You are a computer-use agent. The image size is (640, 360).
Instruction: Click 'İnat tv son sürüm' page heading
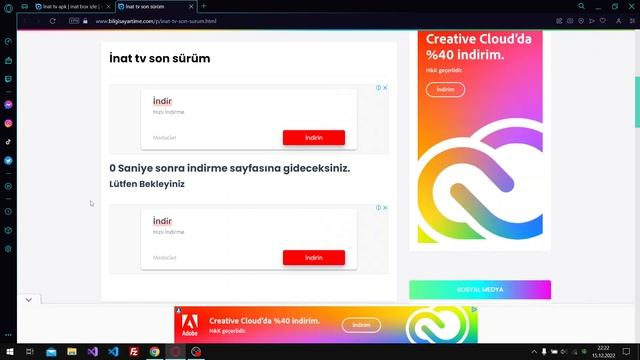pyautogui.click(x=160, y=58)
